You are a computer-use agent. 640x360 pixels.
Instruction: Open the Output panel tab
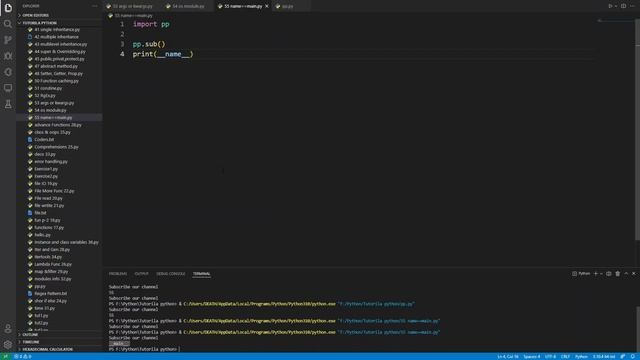141,273
